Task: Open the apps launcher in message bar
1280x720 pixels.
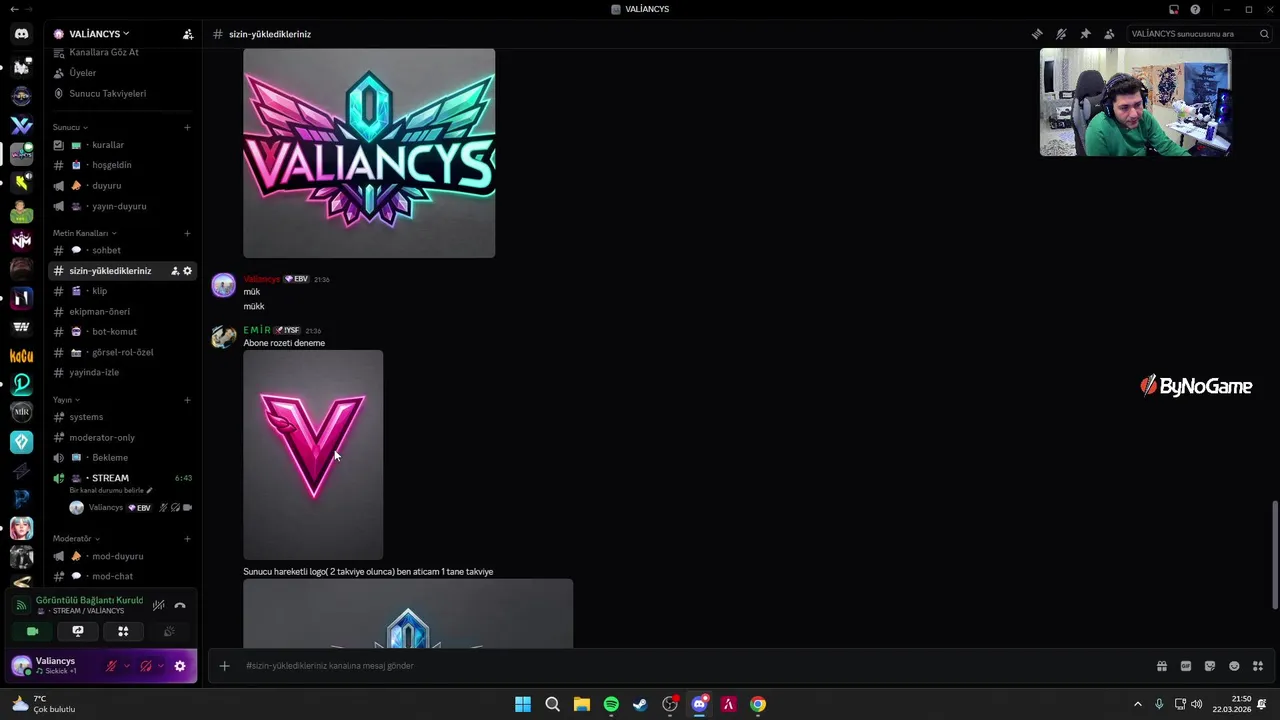Action: [x=1258, y=666]
